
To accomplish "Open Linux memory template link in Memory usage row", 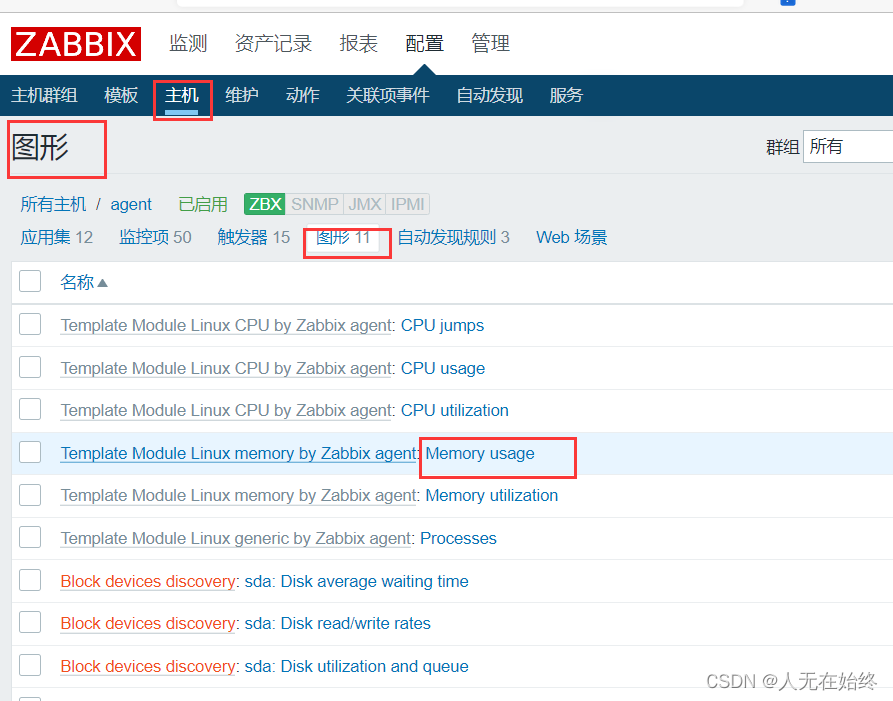I will click(x=239, y=453).
